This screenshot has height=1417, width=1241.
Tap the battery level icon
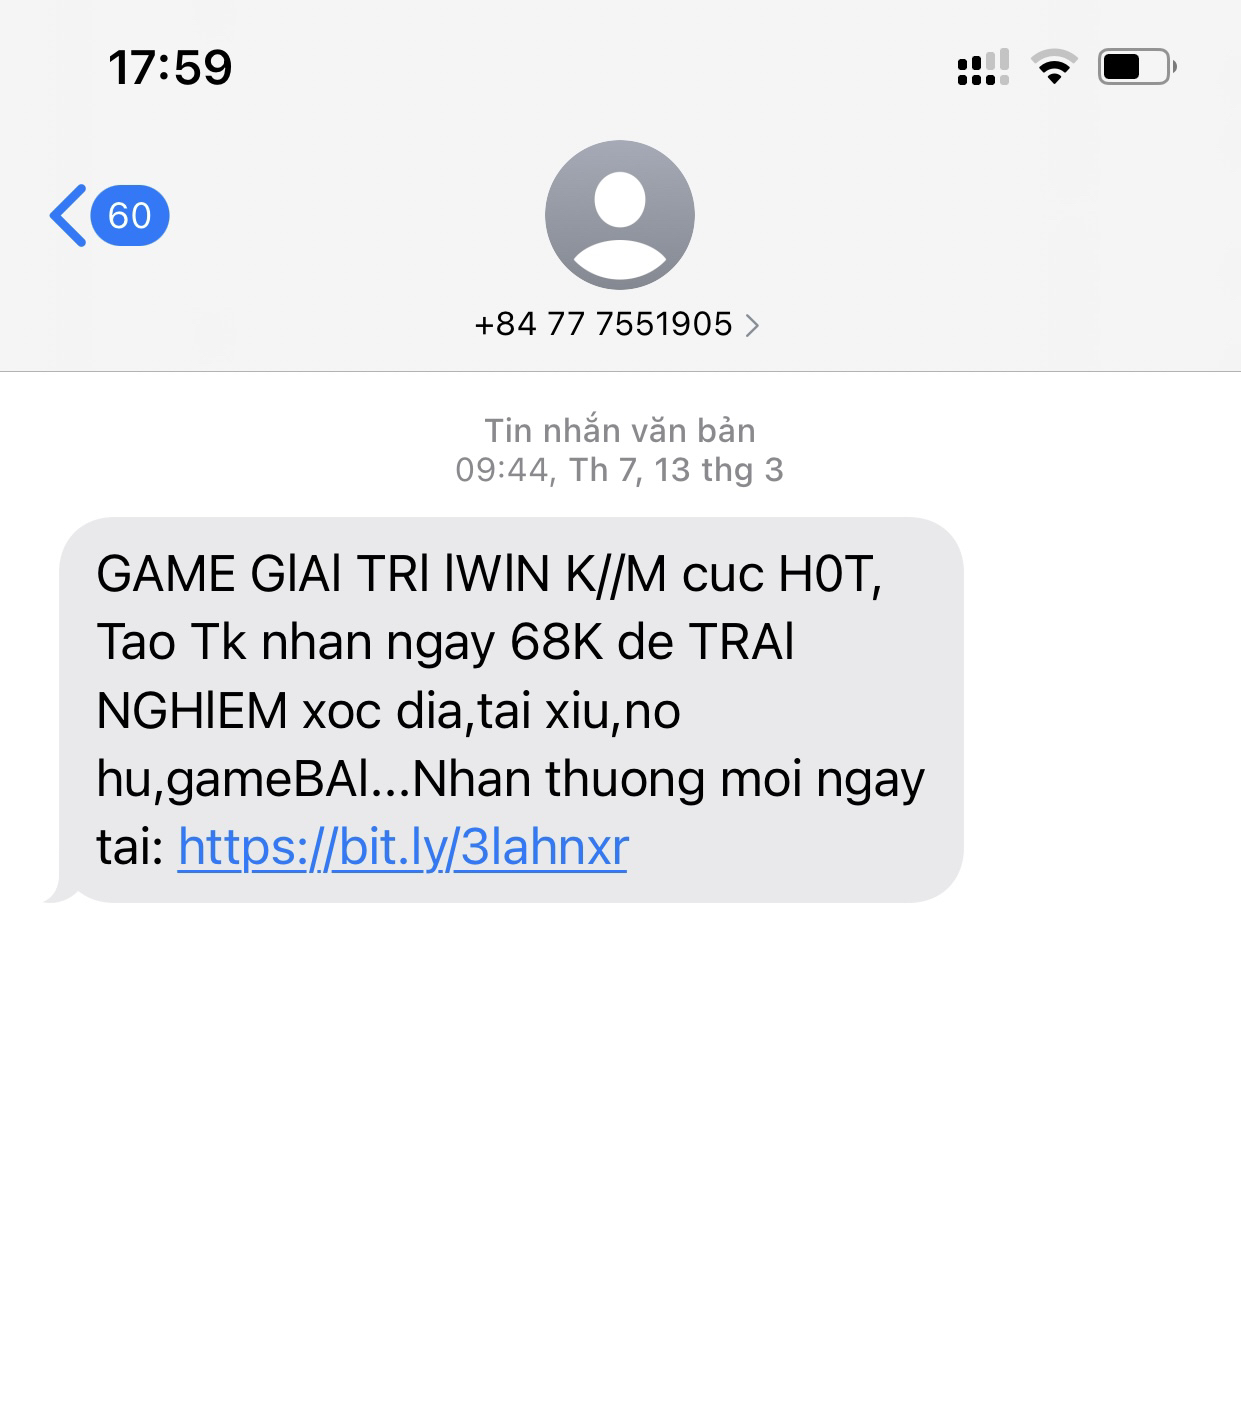pyautogui.click(x=1137, y=67)
